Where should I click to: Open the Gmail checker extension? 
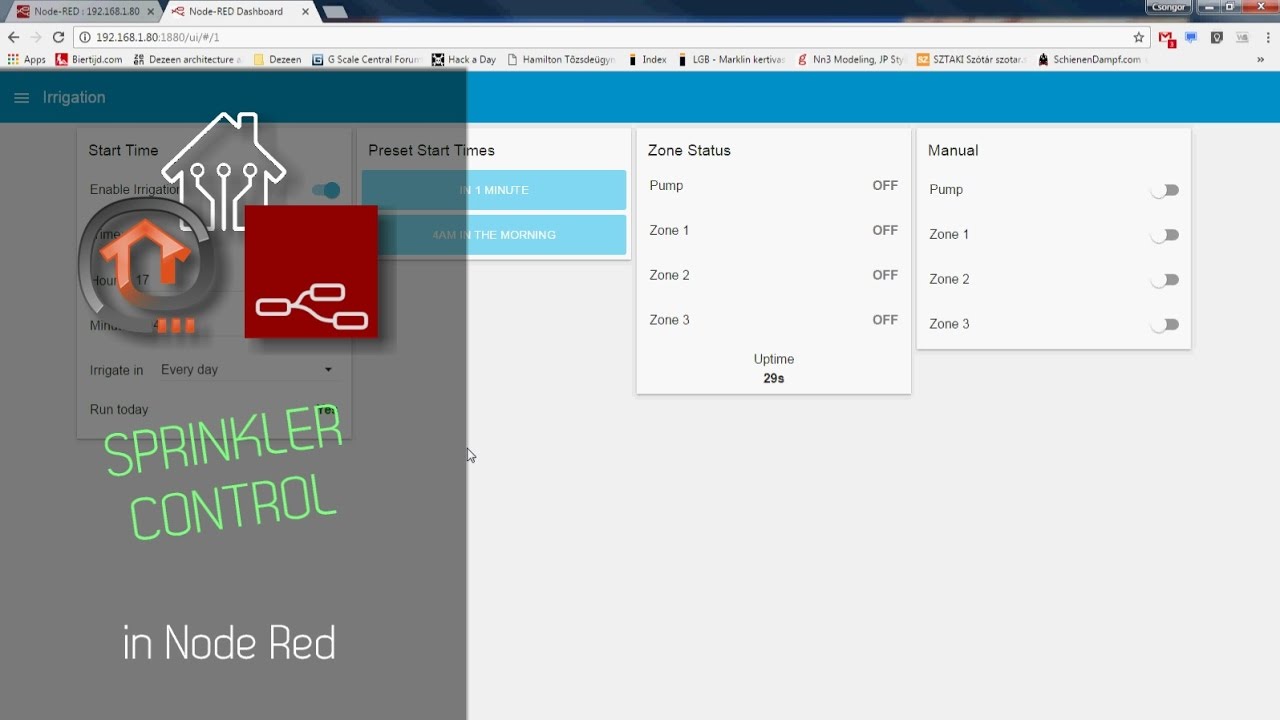click(1167, 38)
